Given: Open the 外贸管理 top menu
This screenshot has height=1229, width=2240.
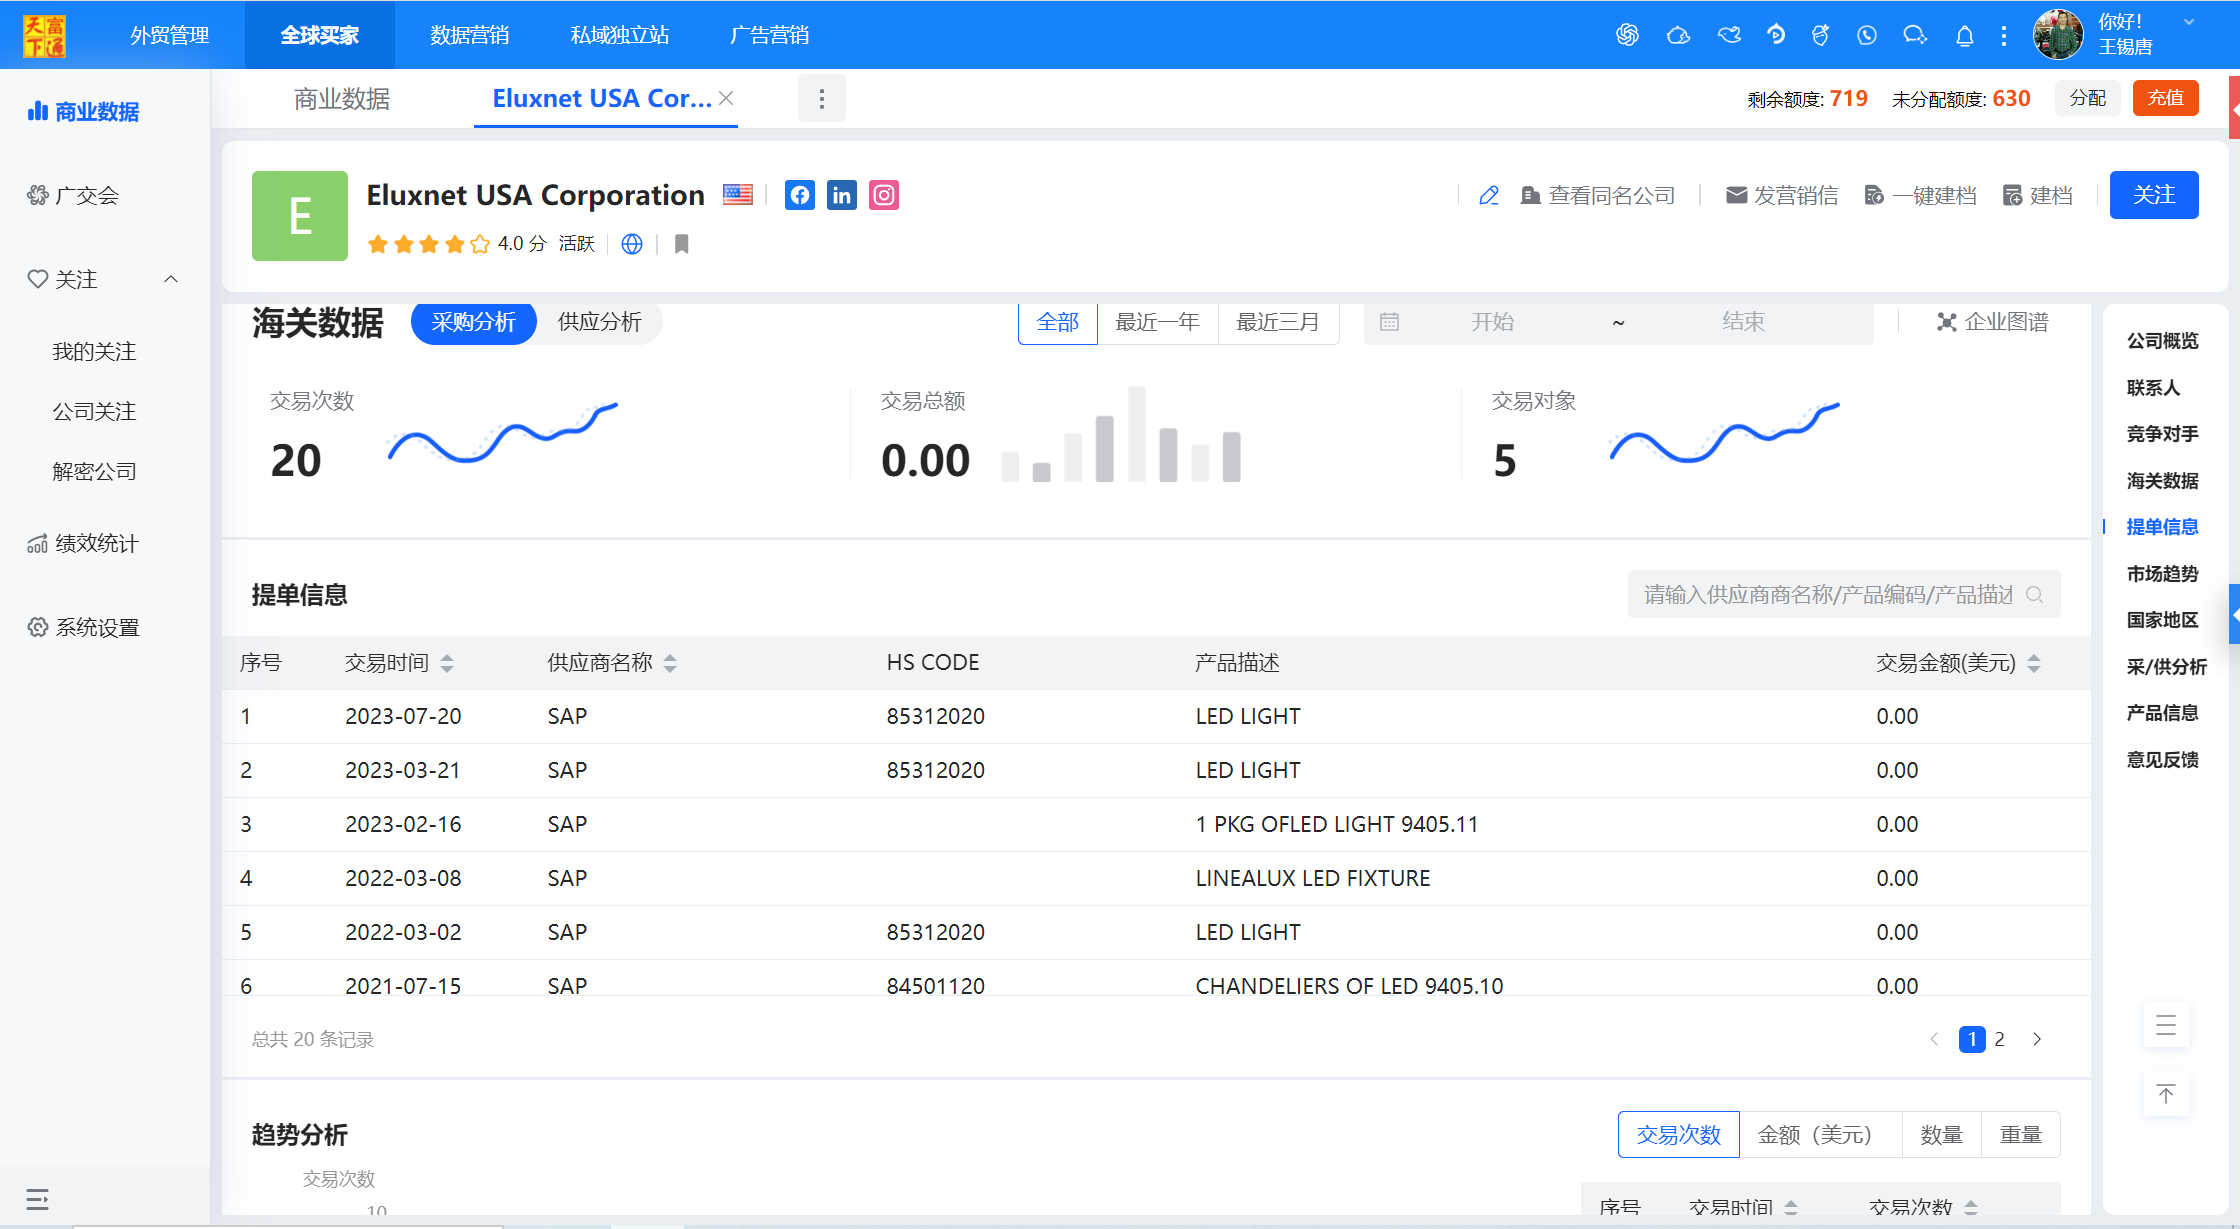Looking at the screenshot, I should coord(170,35).
